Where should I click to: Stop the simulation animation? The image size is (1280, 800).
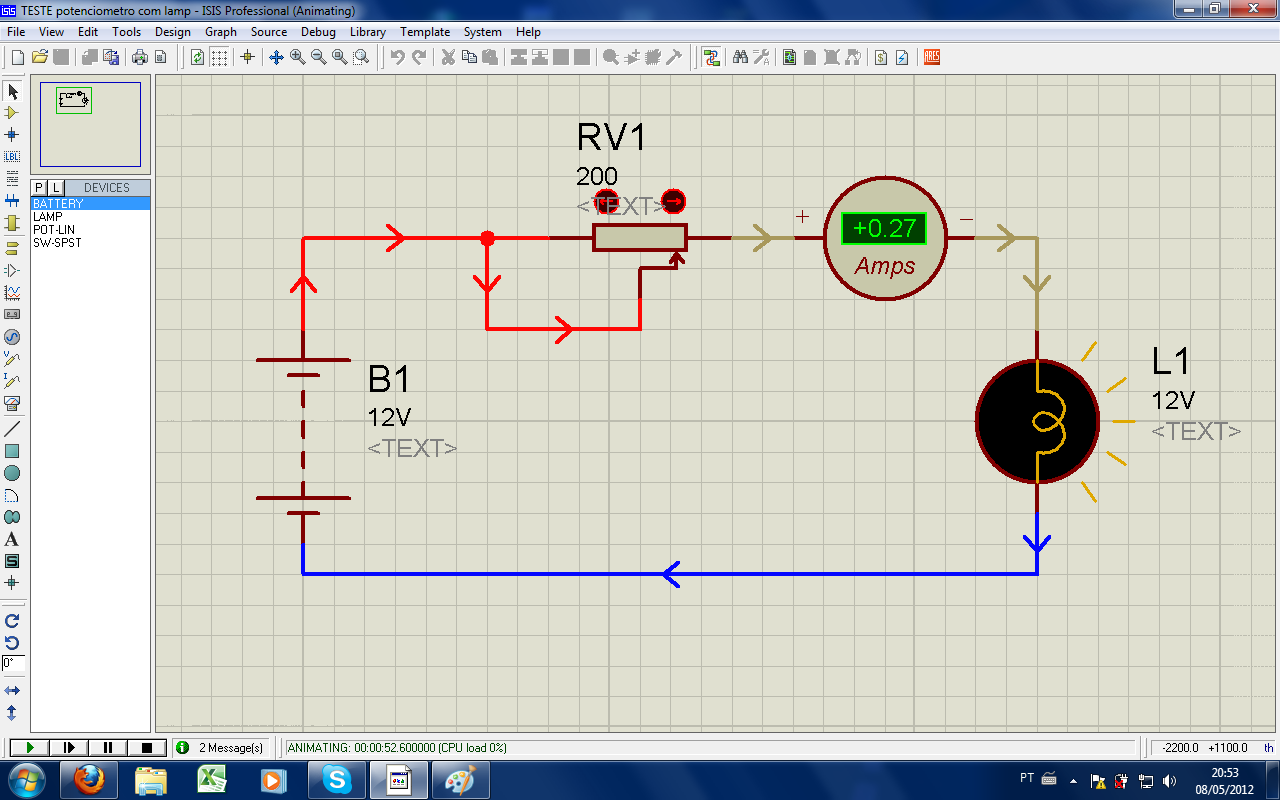[147, 748]
